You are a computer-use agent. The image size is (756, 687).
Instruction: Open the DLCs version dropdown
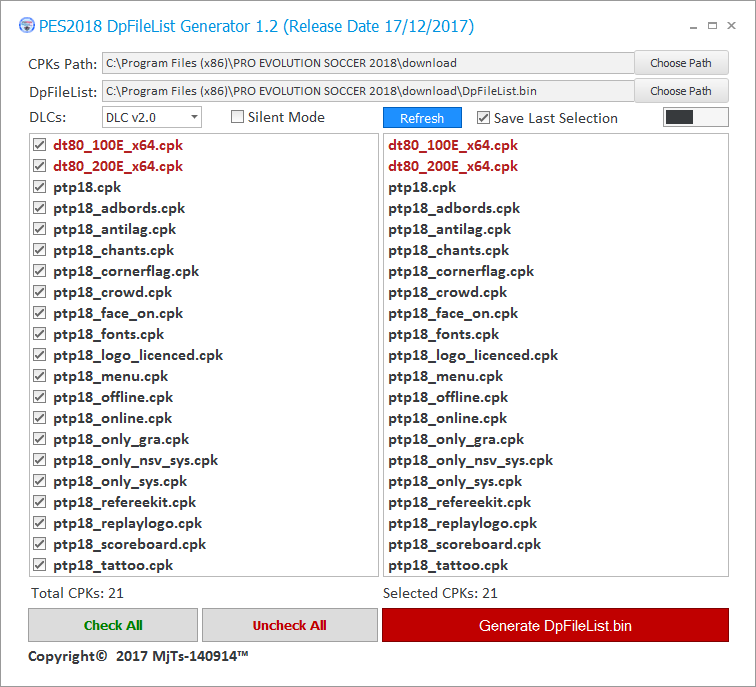152,118
